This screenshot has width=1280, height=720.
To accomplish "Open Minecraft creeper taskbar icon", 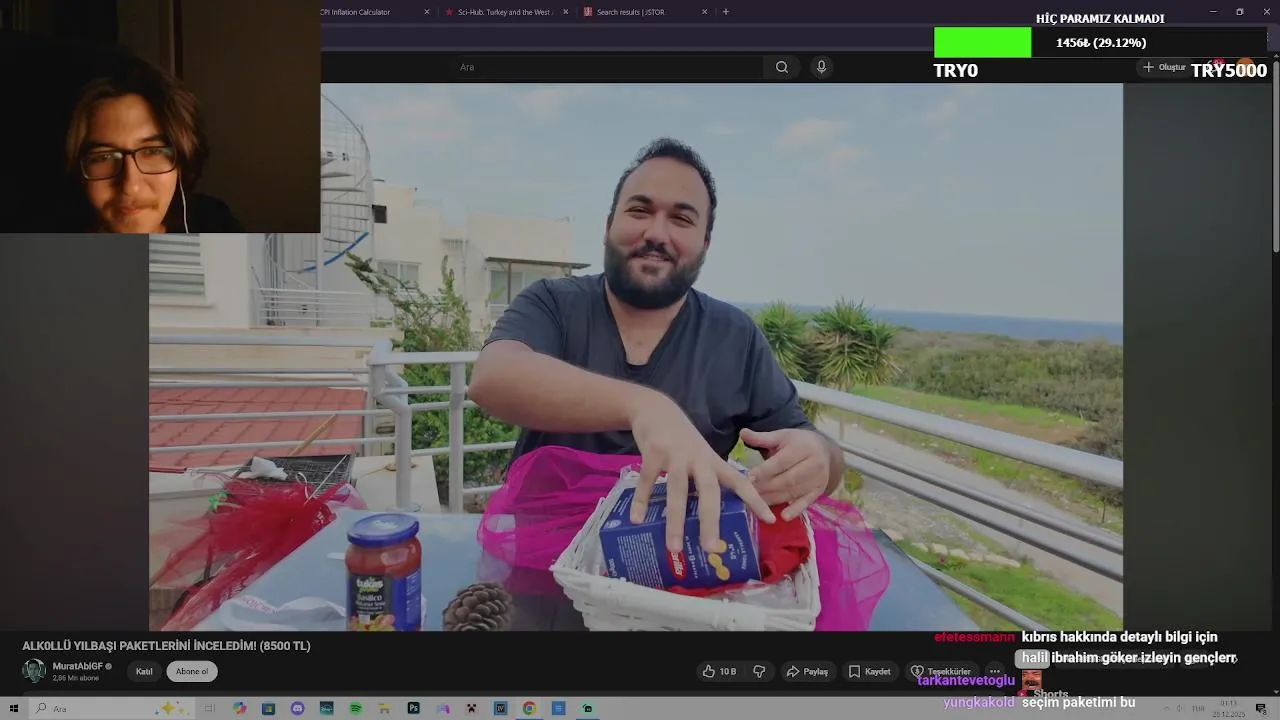I will click(x=471, y=708).
